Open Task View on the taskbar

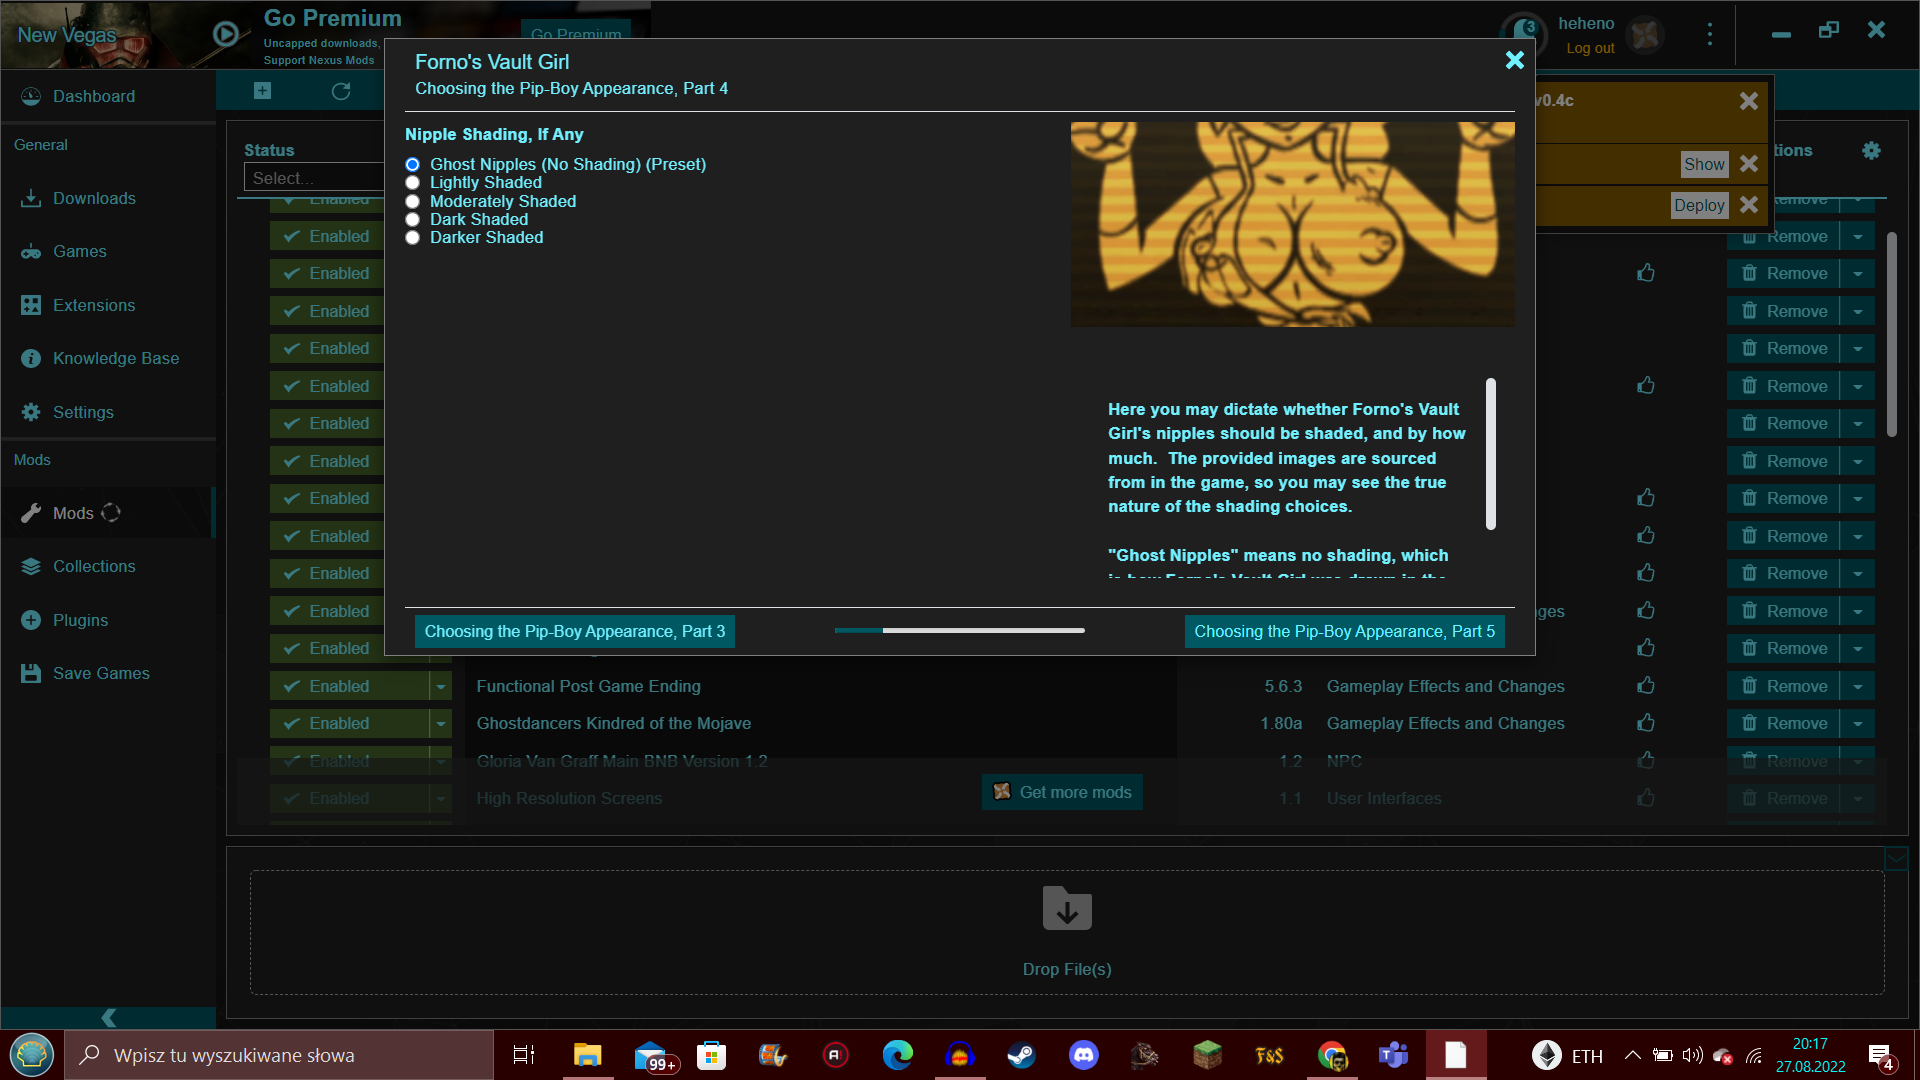[524, 1055]
